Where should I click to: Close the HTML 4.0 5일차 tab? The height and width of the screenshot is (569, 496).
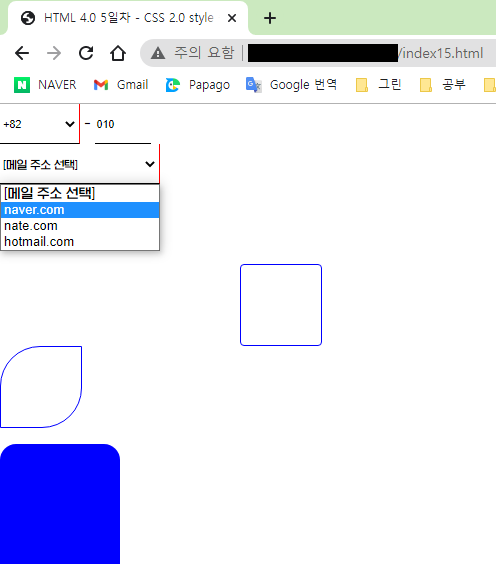pyautogui.click(x=232, y=18)
